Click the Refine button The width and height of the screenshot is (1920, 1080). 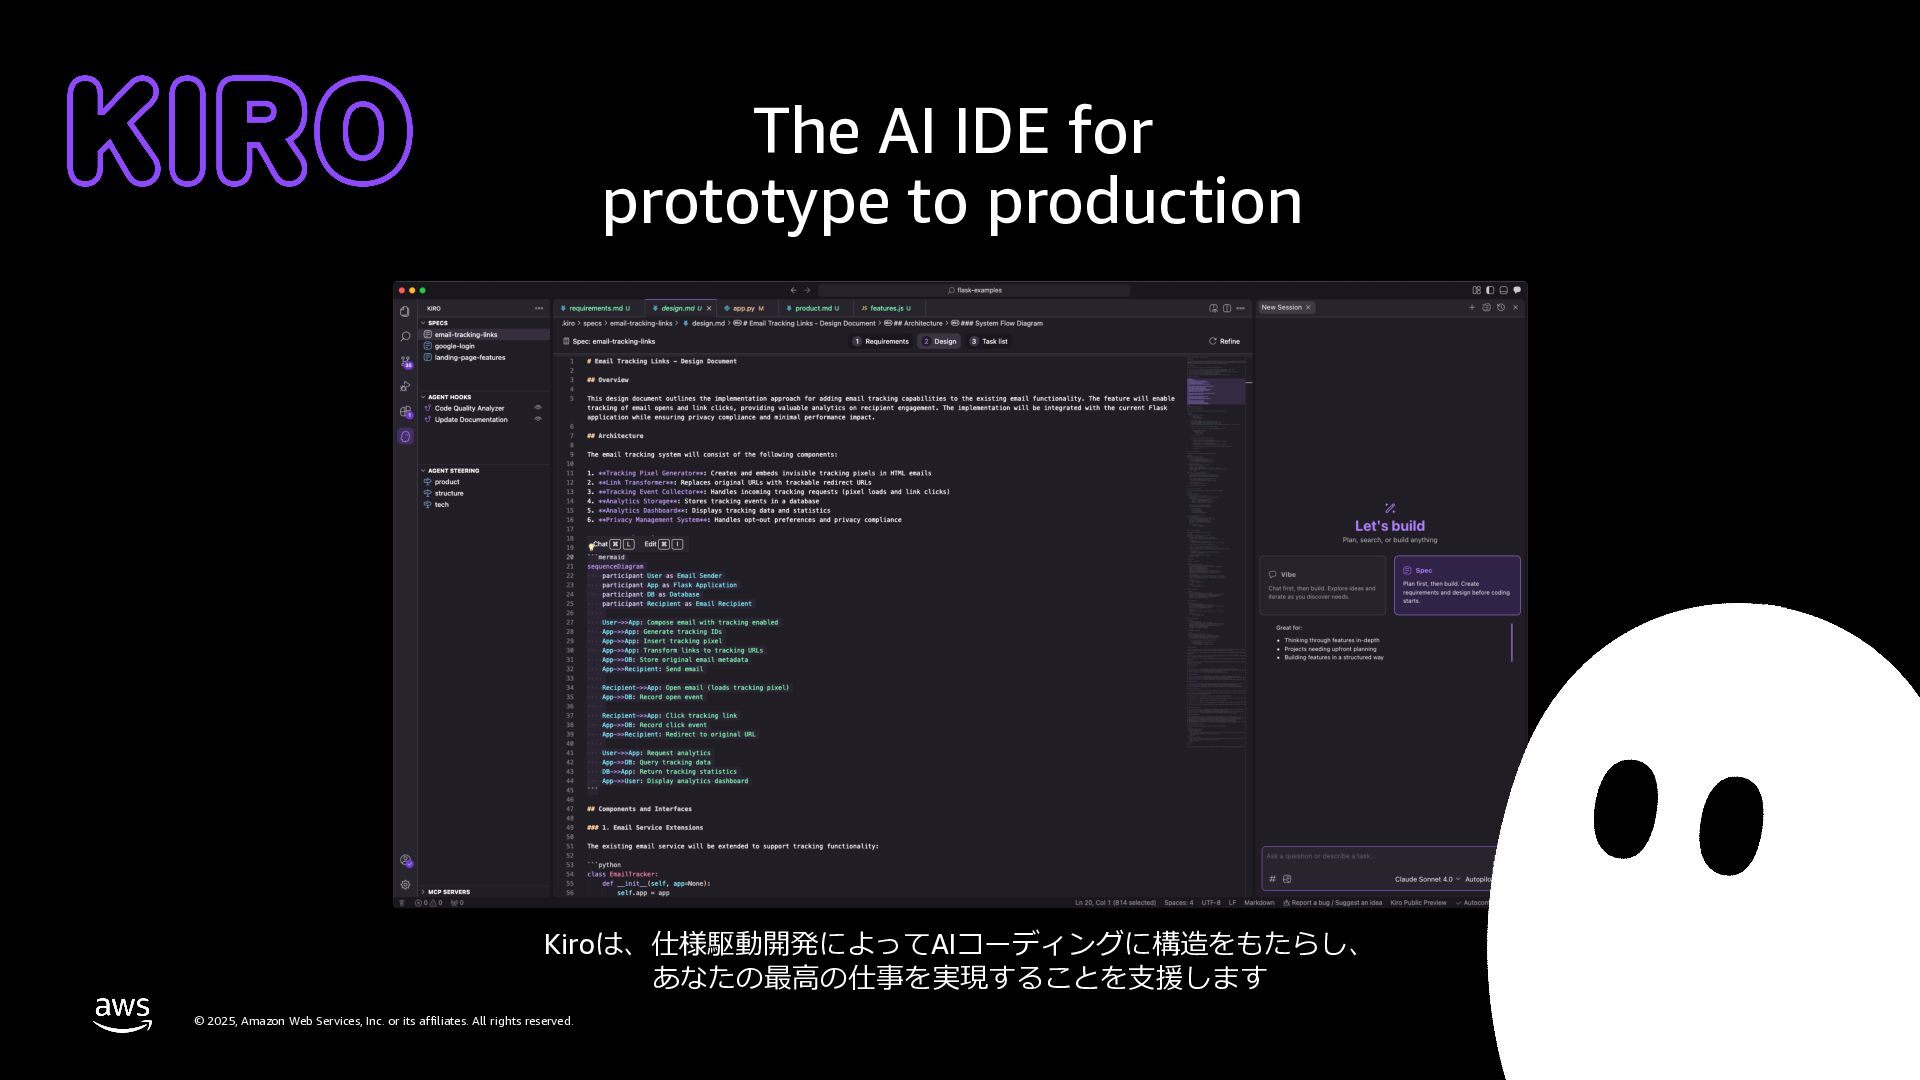tap(1224, 342)
